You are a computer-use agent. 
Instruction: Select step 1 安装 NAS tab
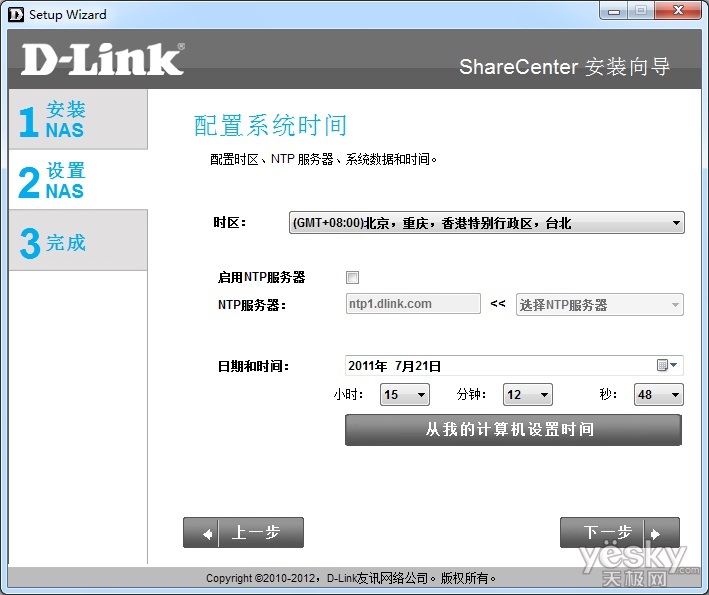pos(78,119)
